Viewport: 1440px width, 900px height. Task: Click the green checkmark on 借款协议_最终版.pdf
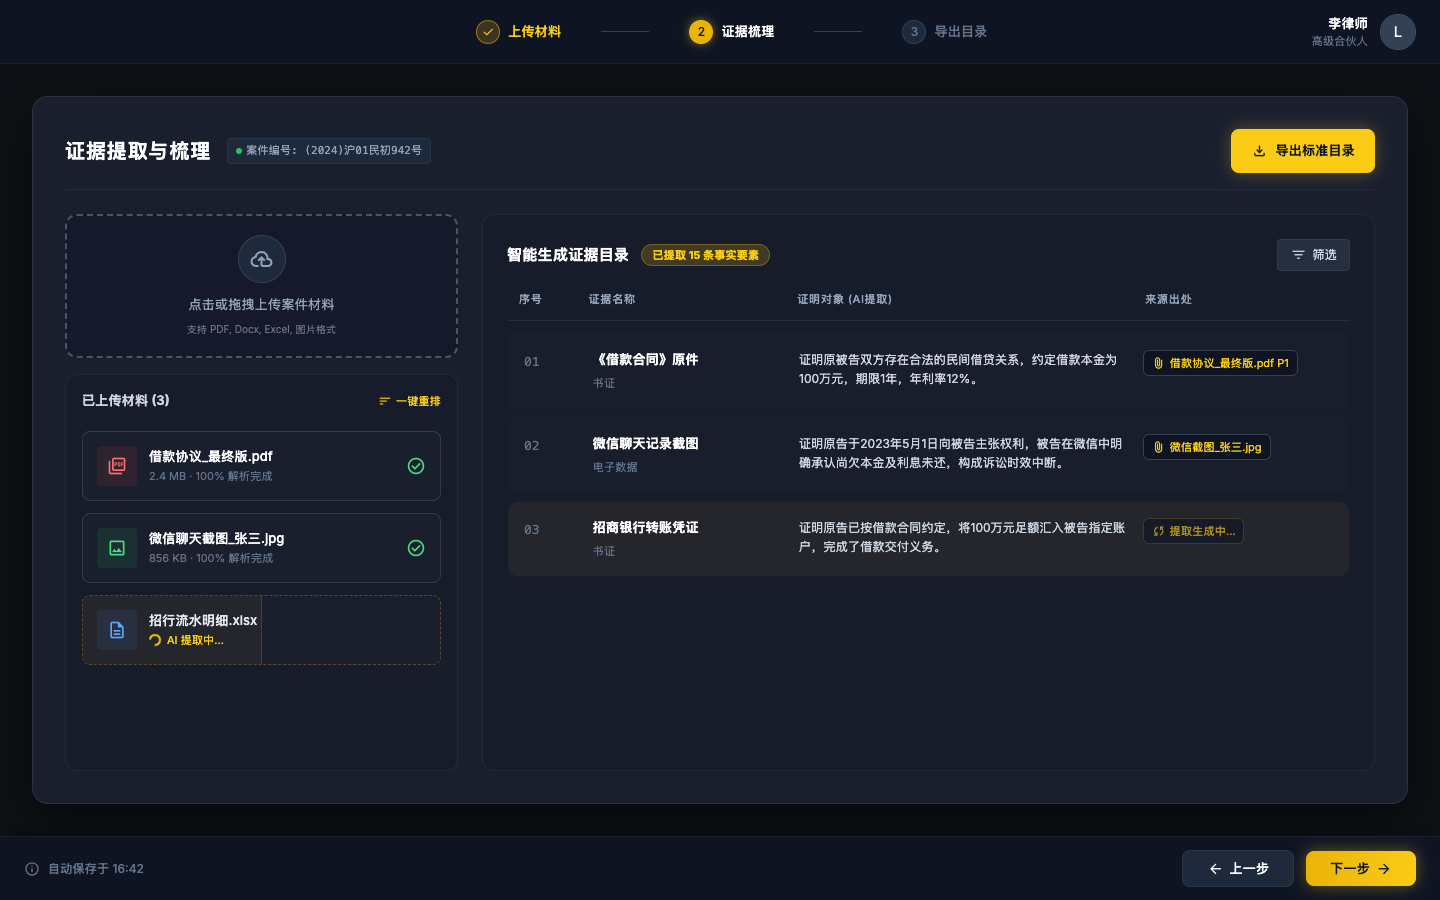[416, 466]
